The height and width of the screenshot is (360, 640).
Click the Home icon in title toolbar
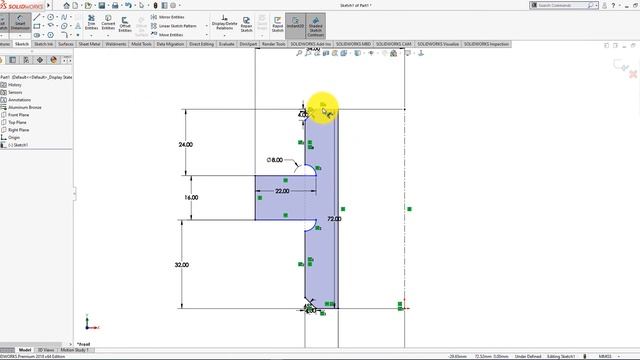[x=67, y=5]
